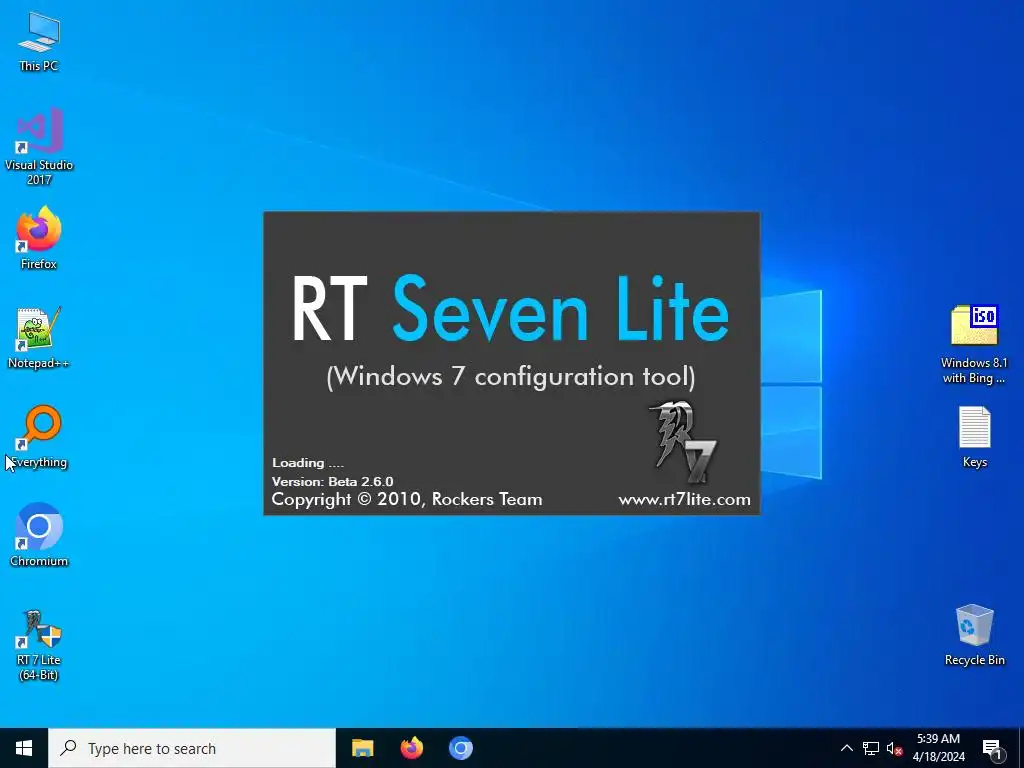1024x768 pixels.
Task: Click the muted volume tray icon
Action: pos(894,749)
